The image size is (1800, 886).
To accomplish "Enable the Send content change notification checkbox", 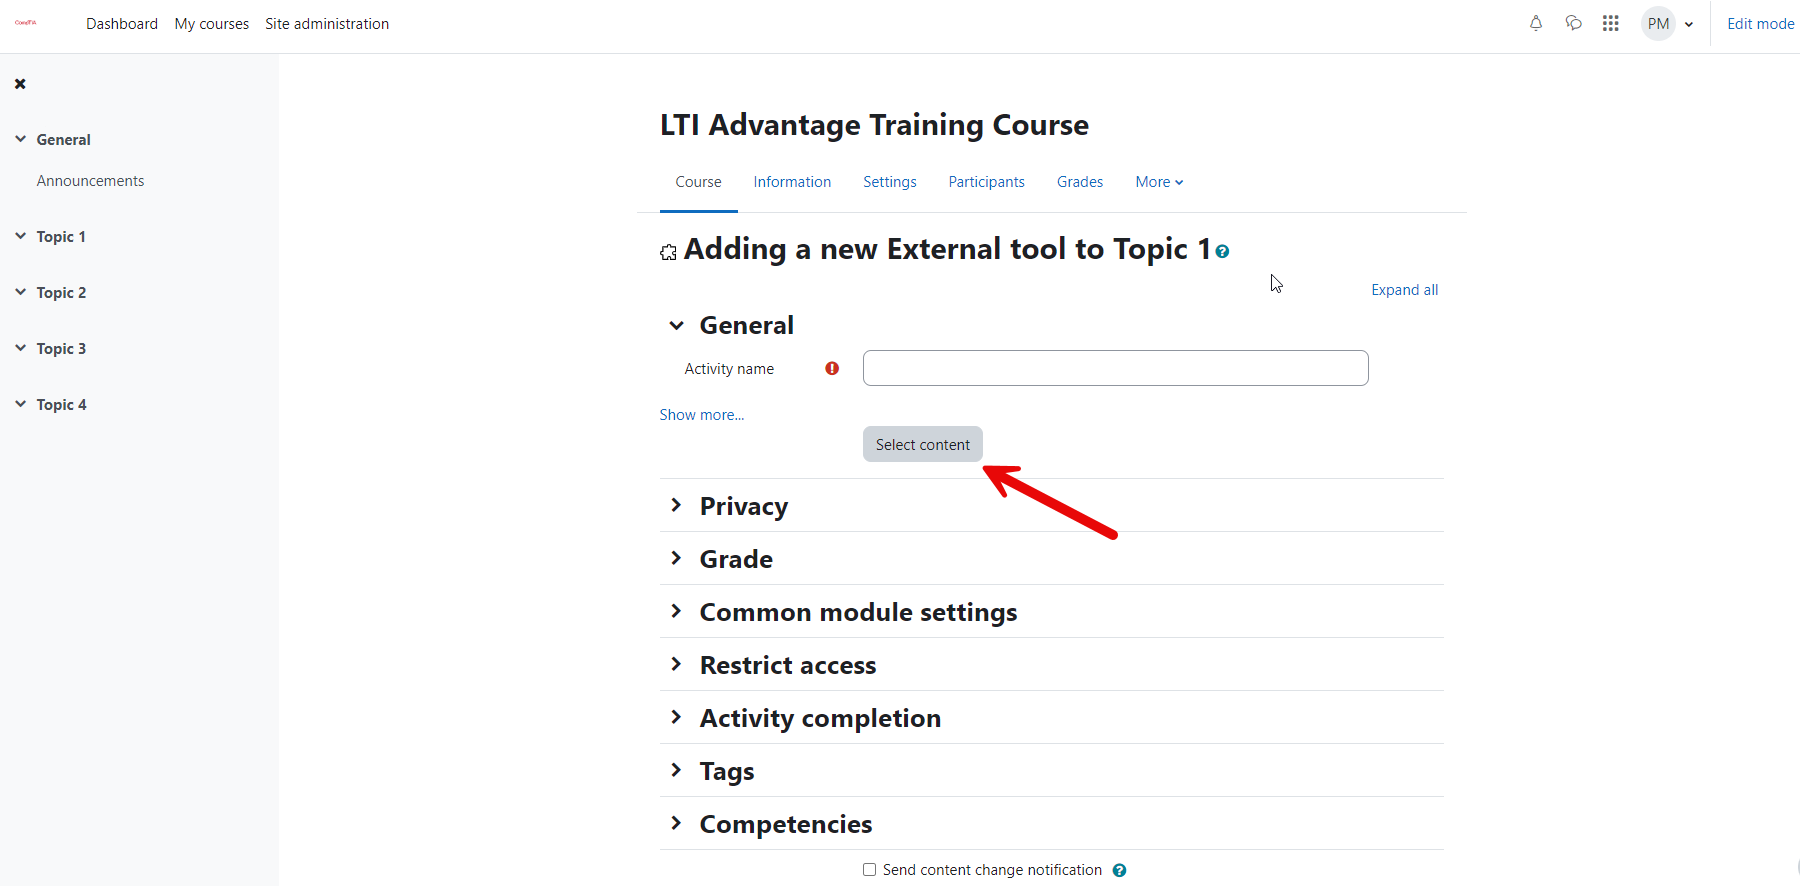I will (x=868, y=869).
